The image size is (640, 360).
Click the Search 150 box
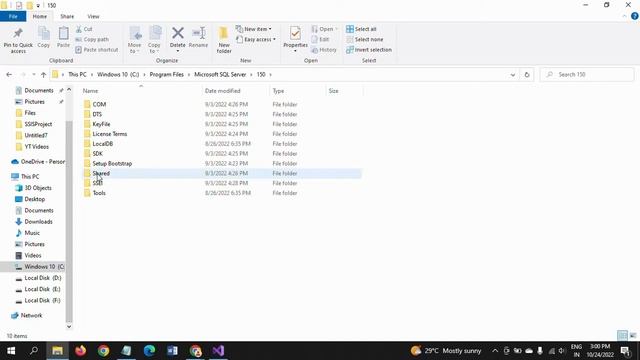coord(587,75)
